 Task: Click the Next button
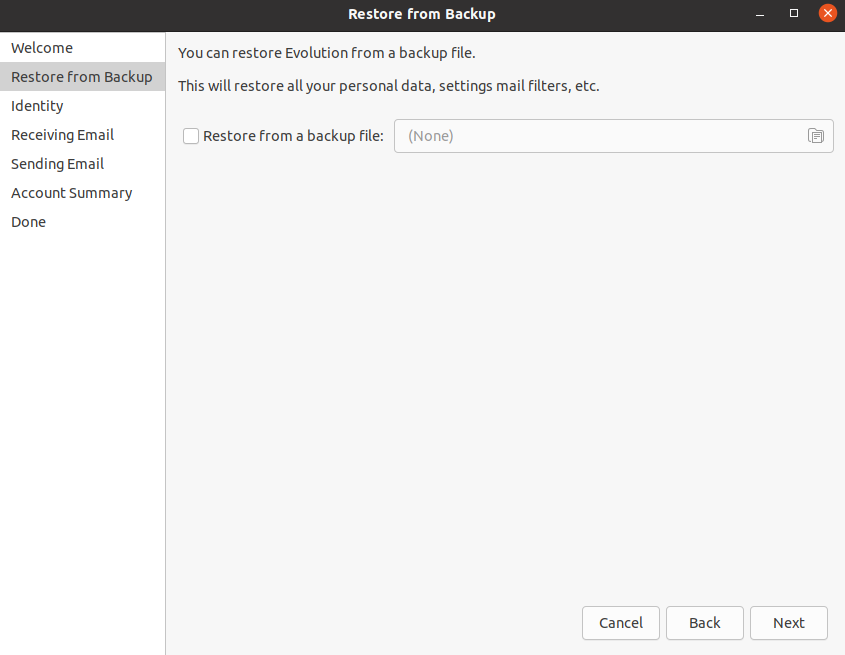788,623
